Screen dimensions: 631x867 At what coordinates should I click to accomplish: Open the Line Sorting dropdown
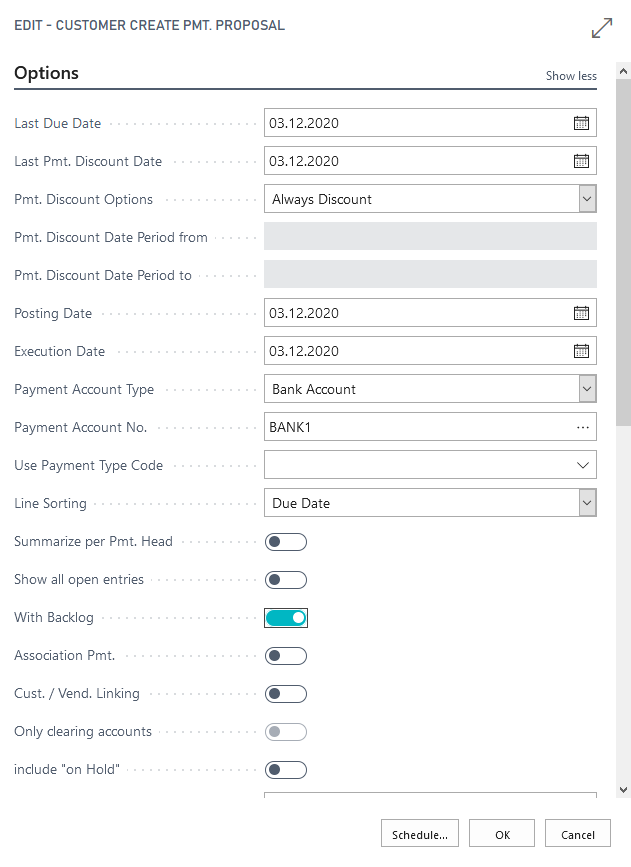pyautogui.click(x=587, y=504)
